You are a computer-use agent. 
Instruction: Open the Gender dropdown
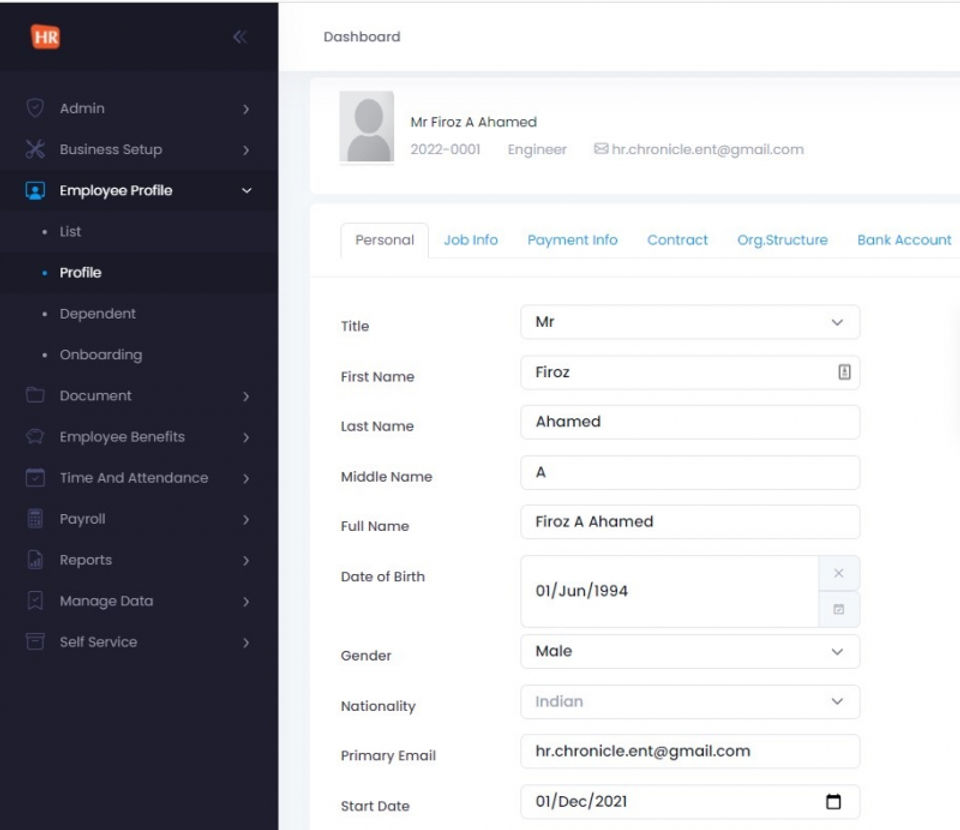(x=690, y=651)
